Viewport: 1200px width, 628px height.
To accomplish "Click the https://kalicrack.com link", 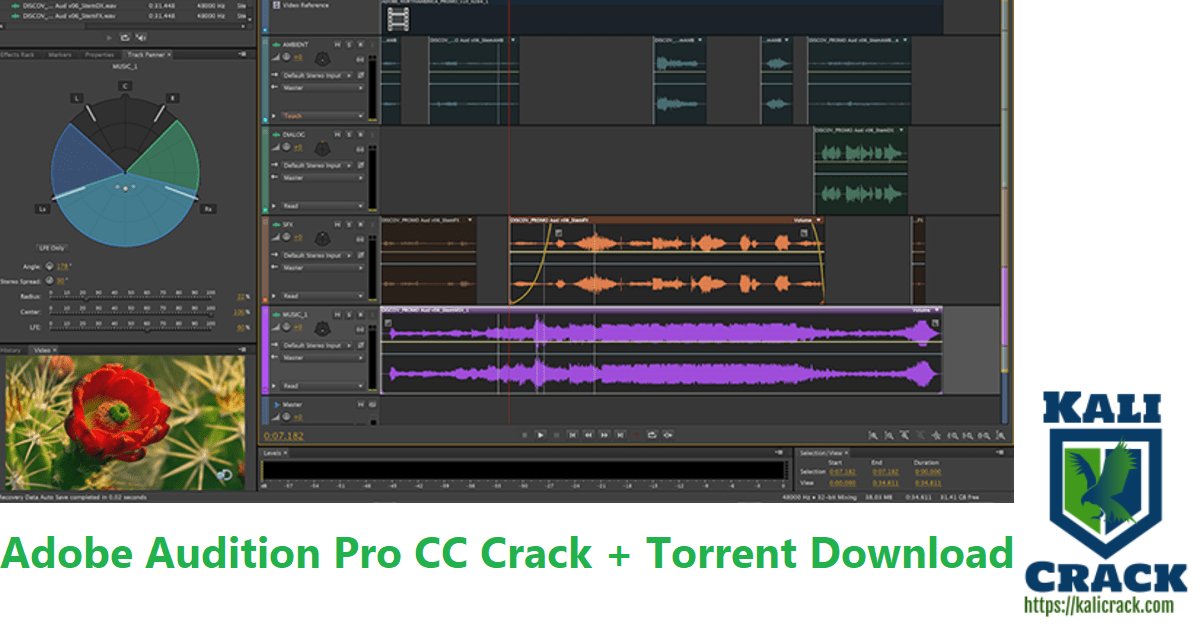I will [x=1099, y=605].
